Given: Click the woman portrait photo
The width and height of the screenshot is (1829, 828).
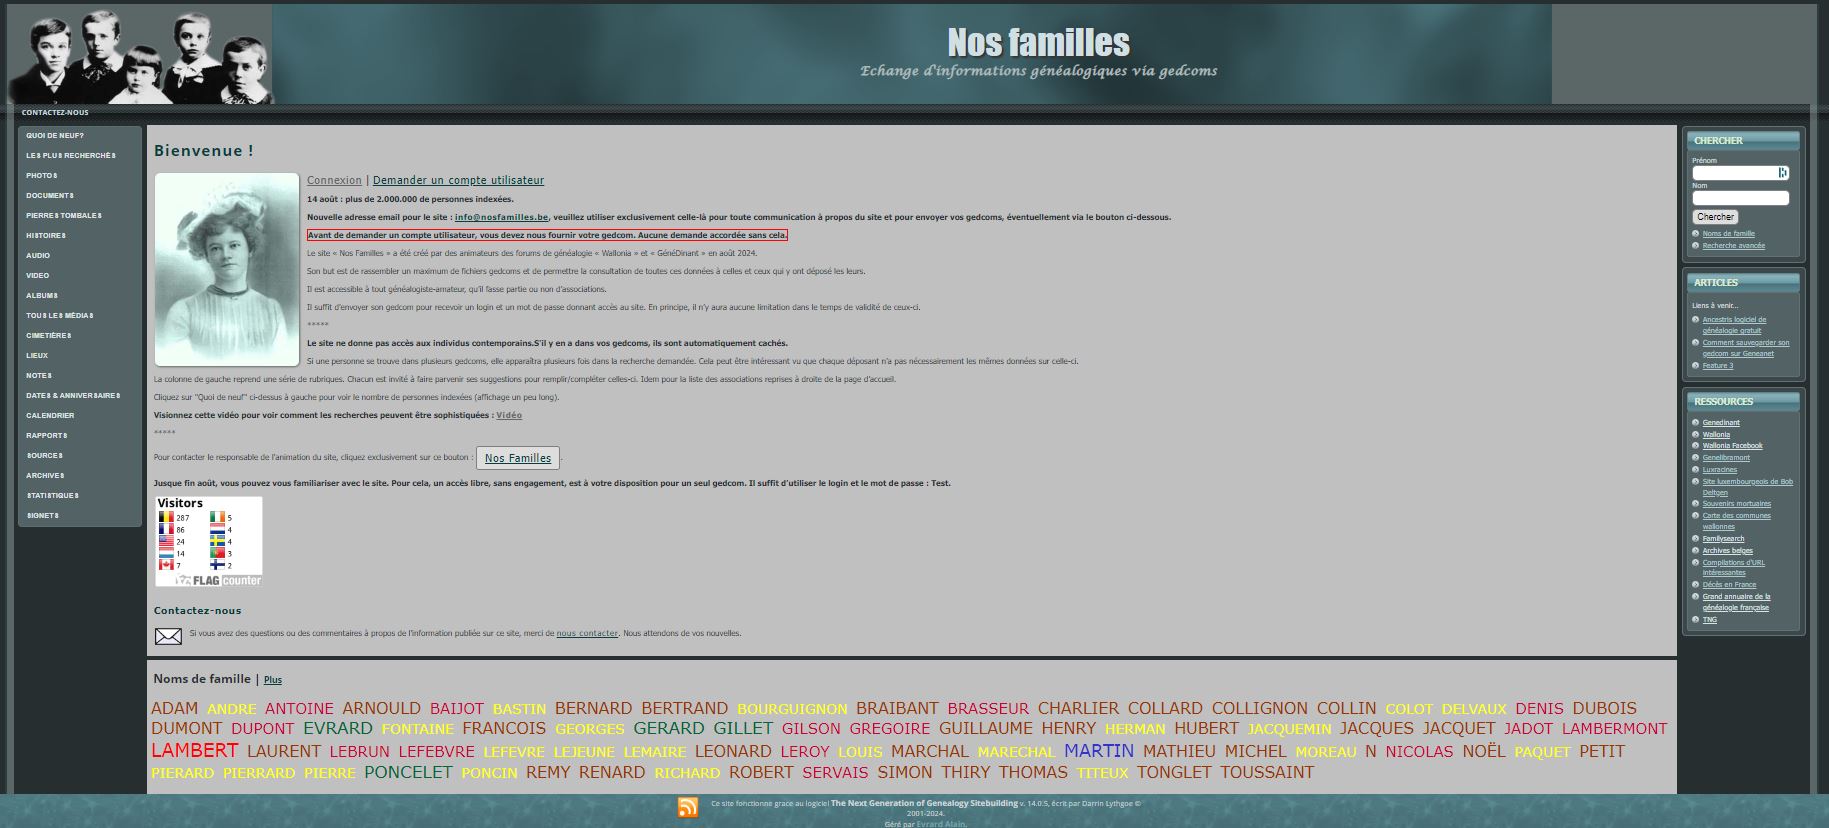Looking at the screenshot, I should [x=227, y=270].
